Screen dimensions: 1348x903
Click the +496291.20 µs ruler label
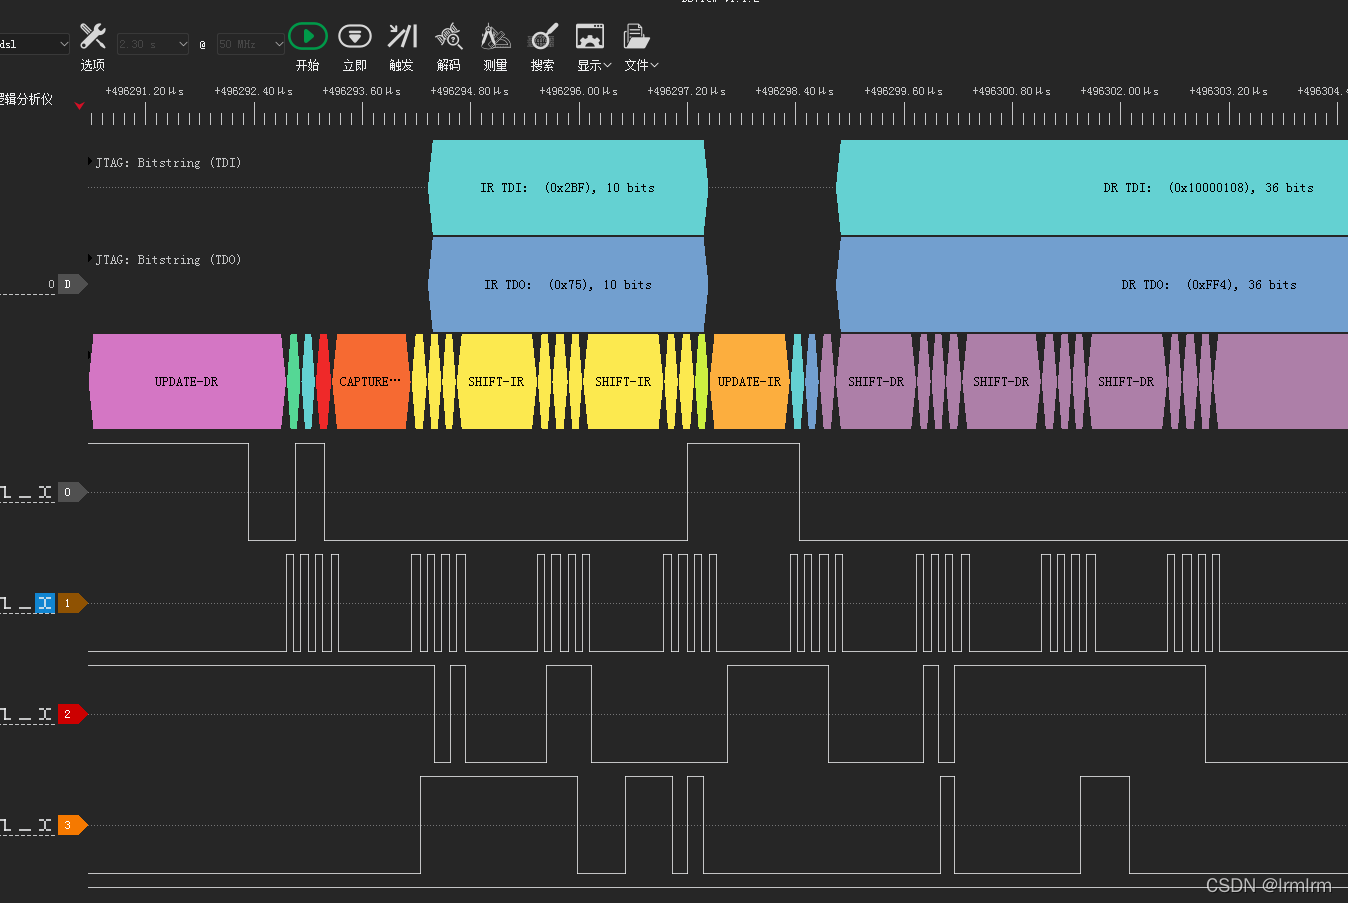[x=145, y=91]
